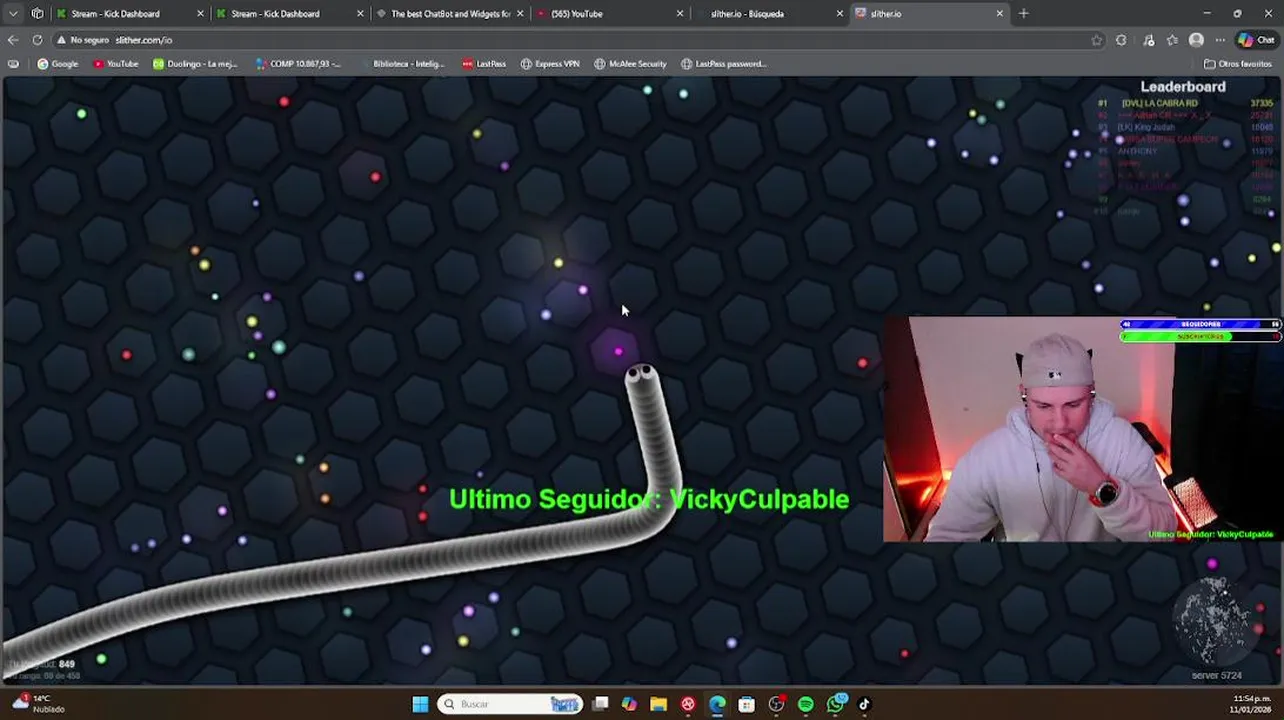Viewport: 1284px width, 720px height.
Task: Open the favorites list icon
Action: coord(1172,40)
